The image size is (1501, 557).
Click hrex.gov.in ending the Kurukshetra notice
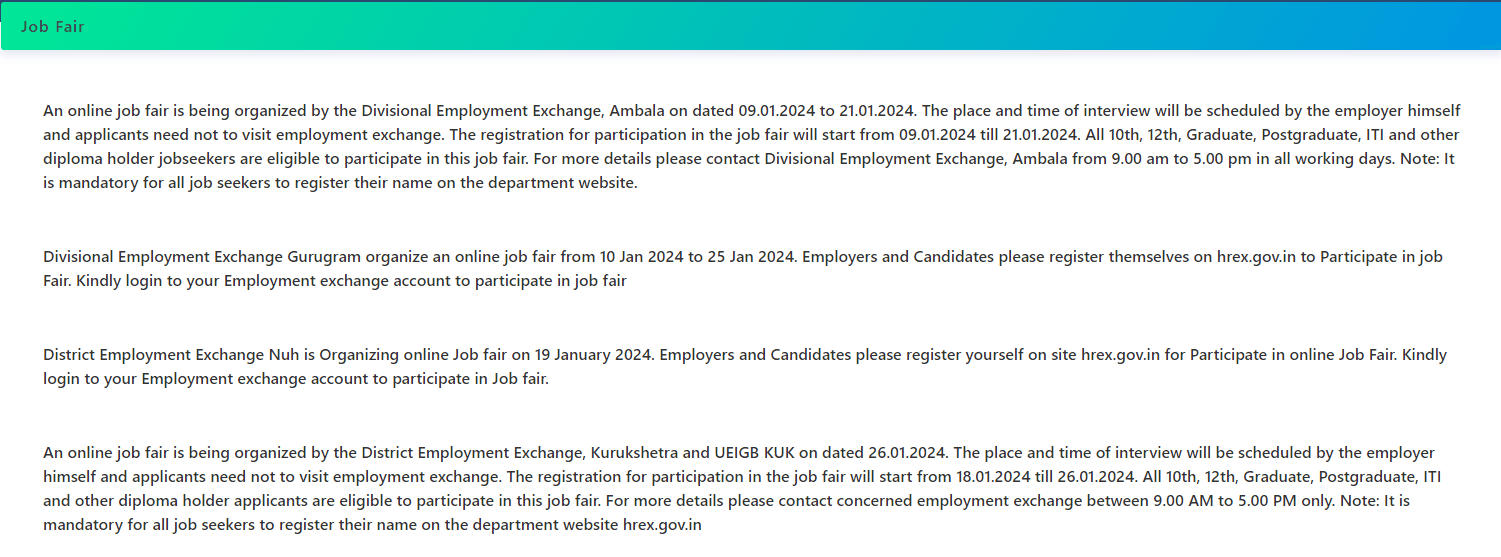pyautogui.click(x=662, y=525)
